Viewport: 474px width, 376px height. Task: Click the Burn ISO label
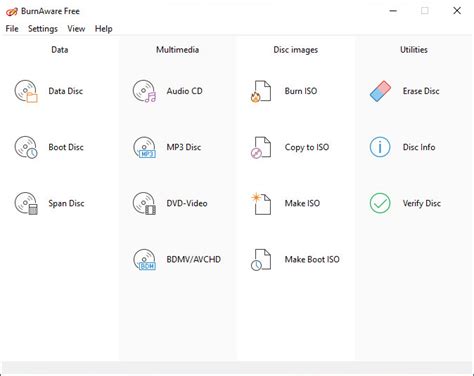[301, 91]
